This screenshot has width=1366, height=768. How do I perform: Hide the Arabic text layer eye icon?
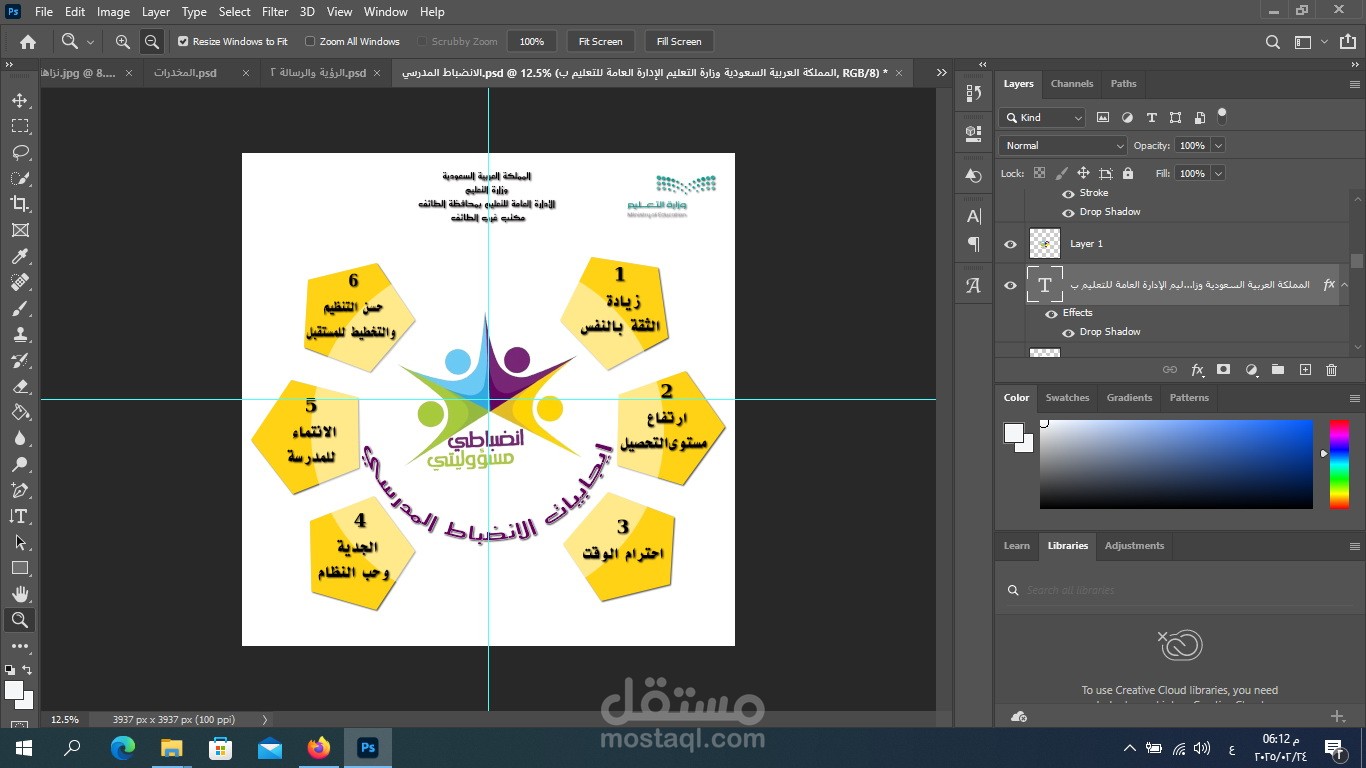(x=1010, y=285)
